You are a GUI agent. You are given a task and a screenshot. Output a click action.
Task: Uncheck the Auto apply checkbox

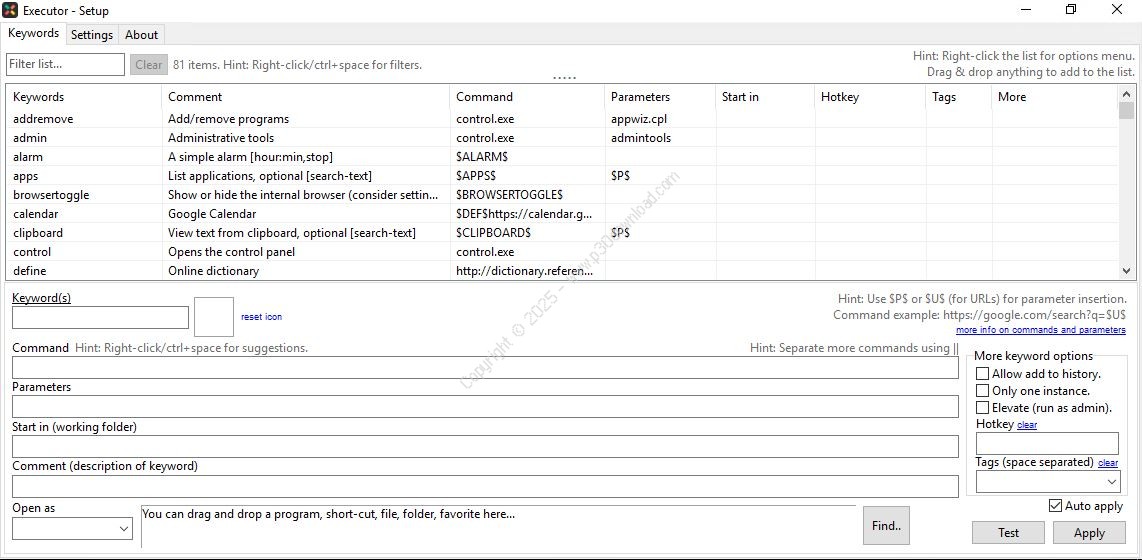tap(1056, 506)
